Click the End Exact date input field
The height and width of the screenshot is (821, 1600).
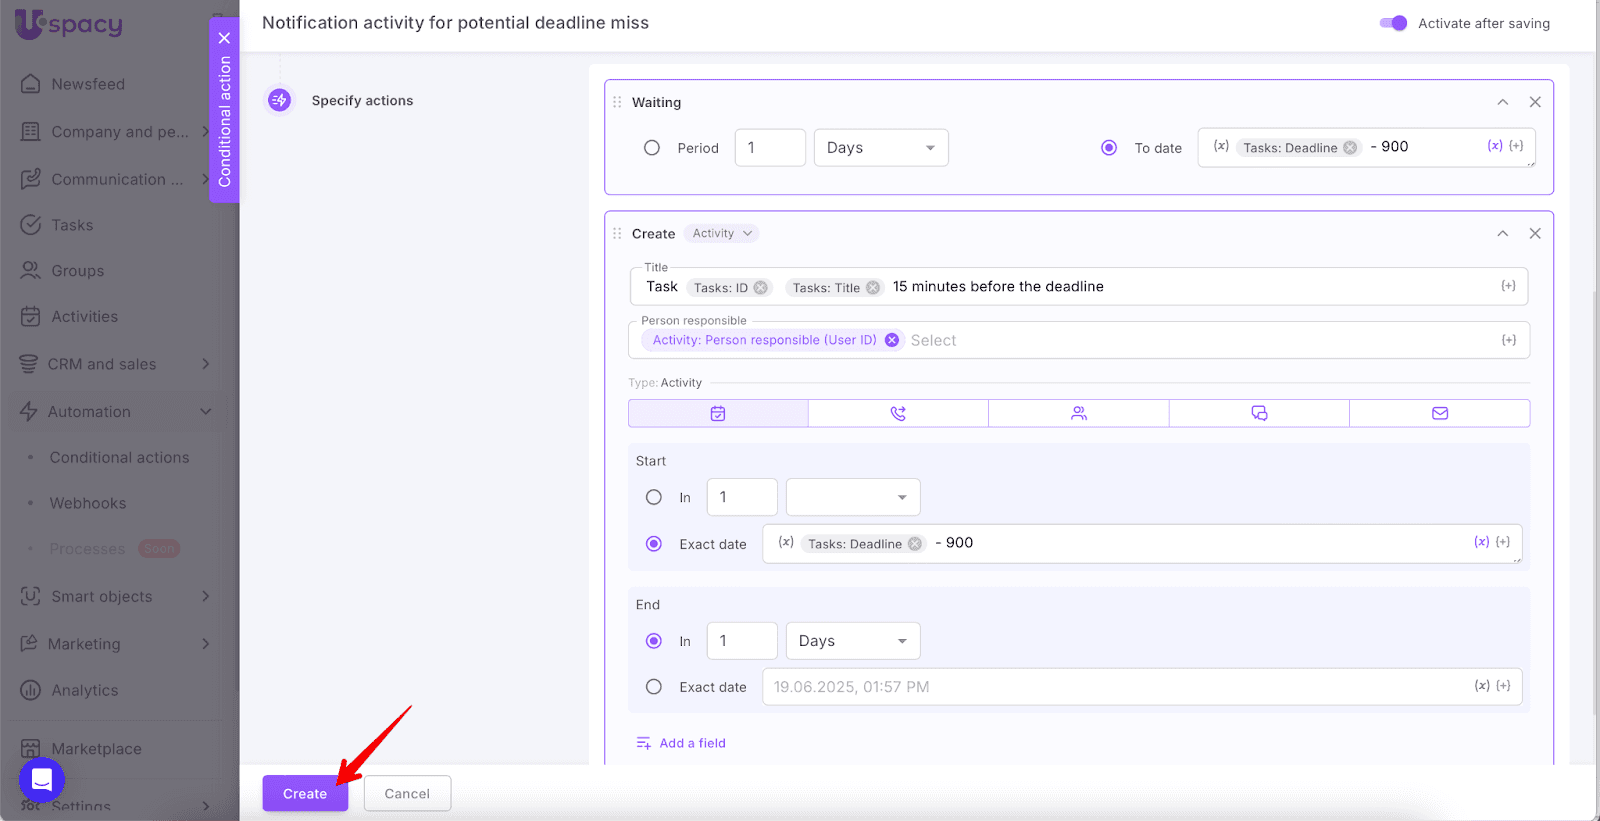click(x=1110, y=687)
